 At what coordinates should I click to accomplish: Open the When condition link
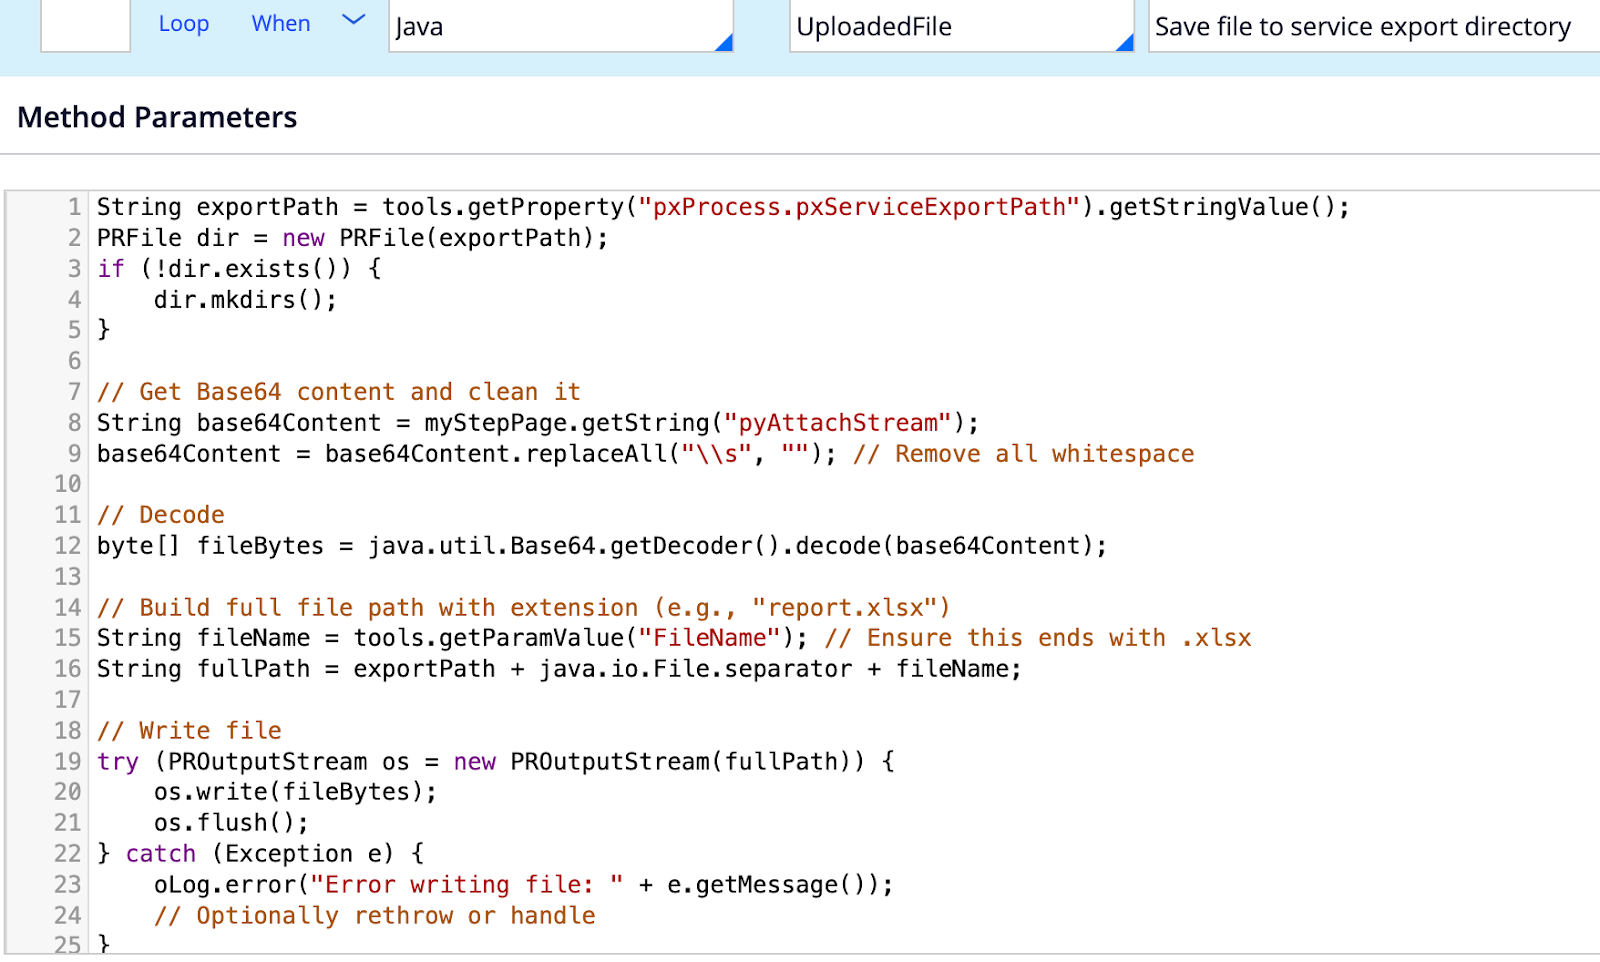pyautogui.click(x=281, y=24)
